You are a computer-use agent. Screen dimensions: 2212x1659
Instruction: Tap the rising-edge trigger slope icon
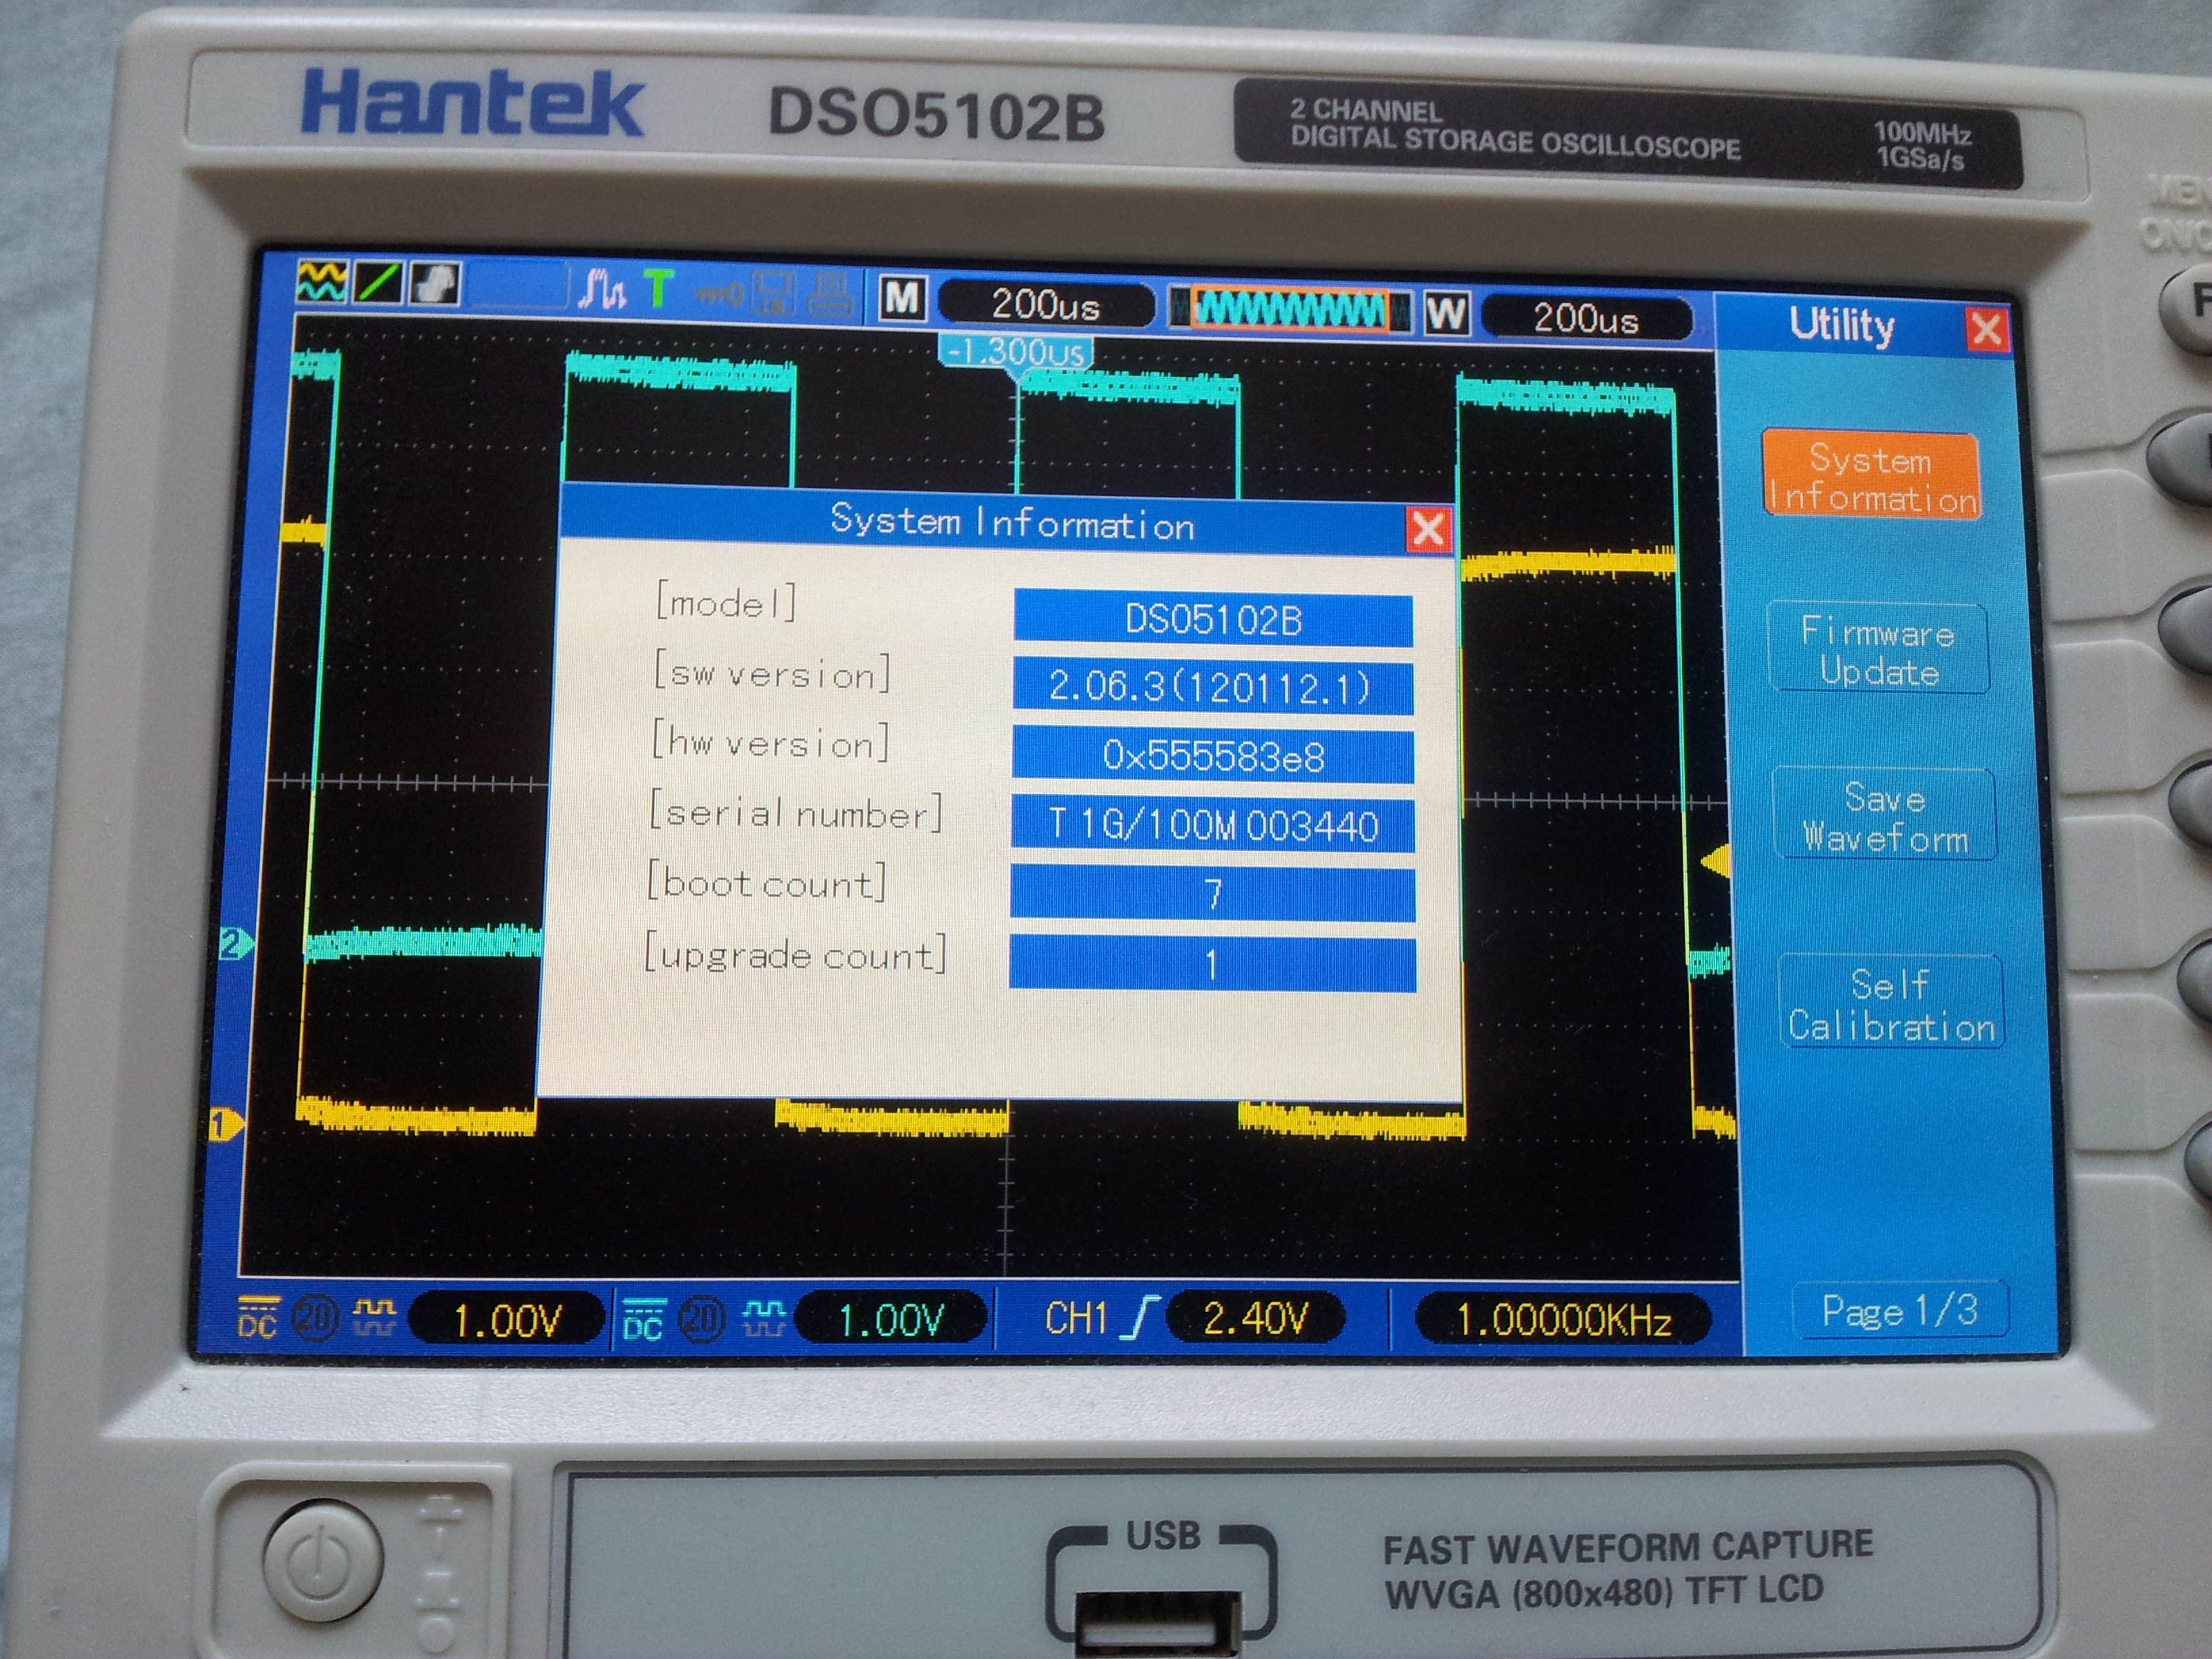(1140, 1319)
